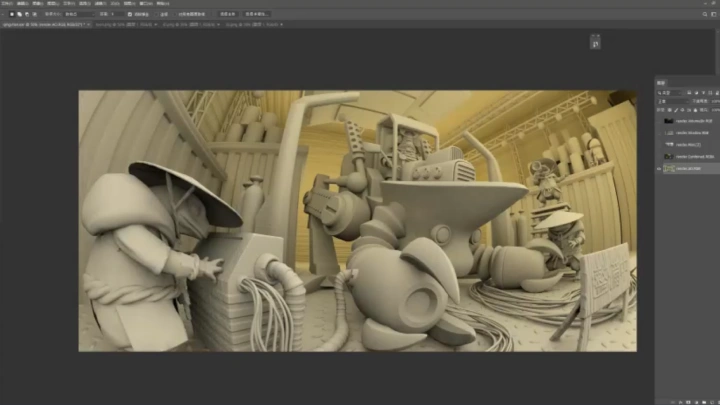This screenshot has height=405, width=720.
Task: Select the render.Shadow.RGB layer name
Action: [x=692, y=133]
